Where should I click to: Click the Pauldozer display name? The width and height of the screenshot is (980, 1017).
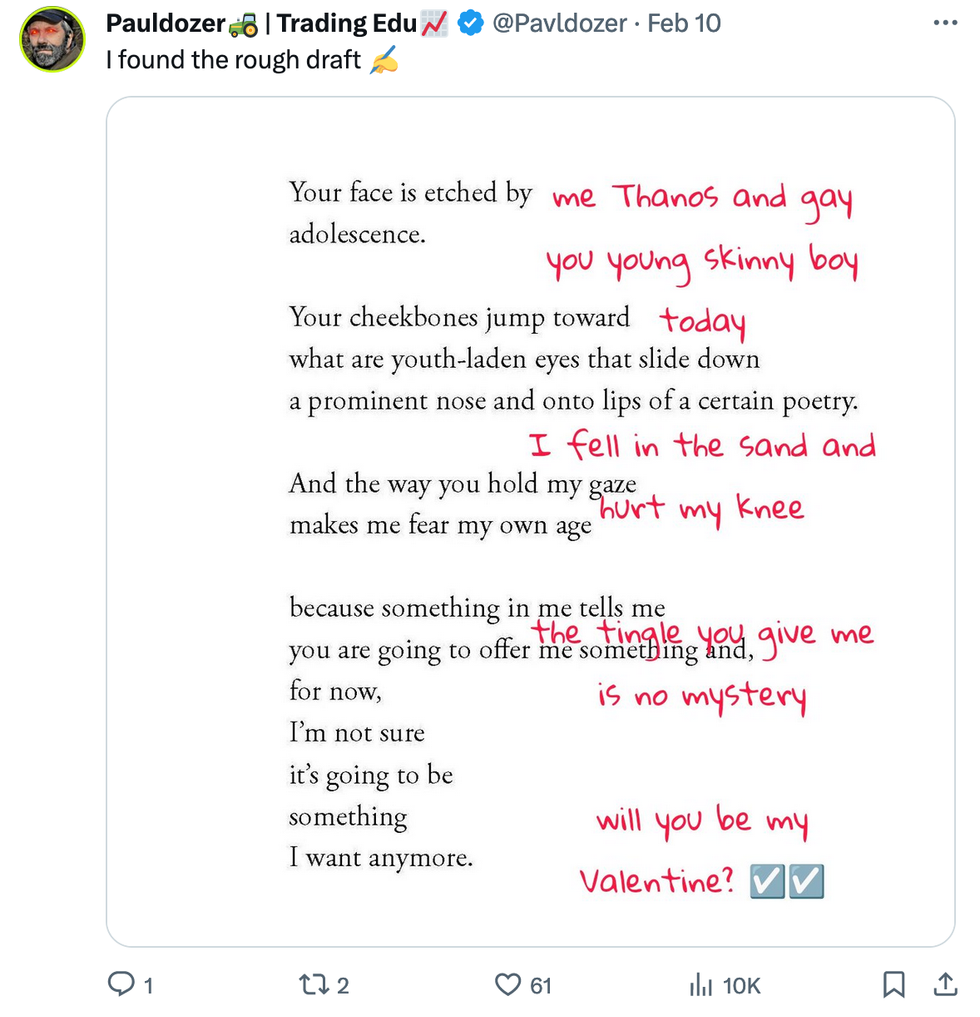click(x=165, y=23)
